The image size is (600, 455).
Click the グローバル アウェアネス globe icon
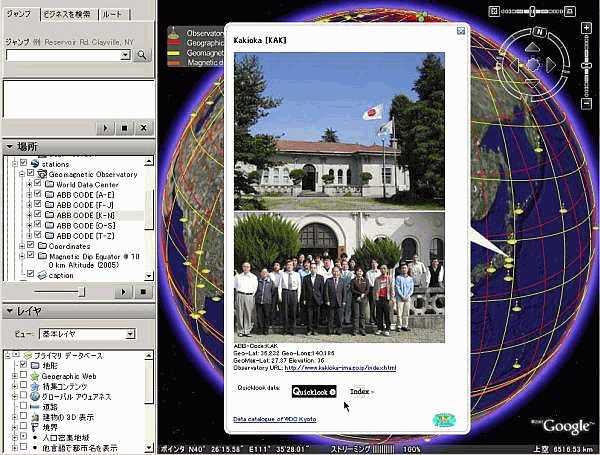click(x=35, y=396)
